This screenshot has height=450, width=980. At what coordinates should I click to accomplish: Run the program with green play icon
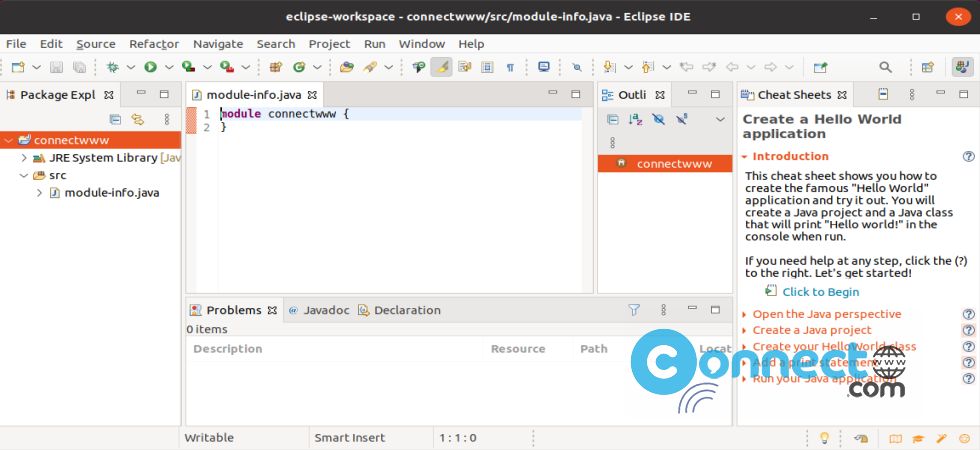click(x=151, y=67)
